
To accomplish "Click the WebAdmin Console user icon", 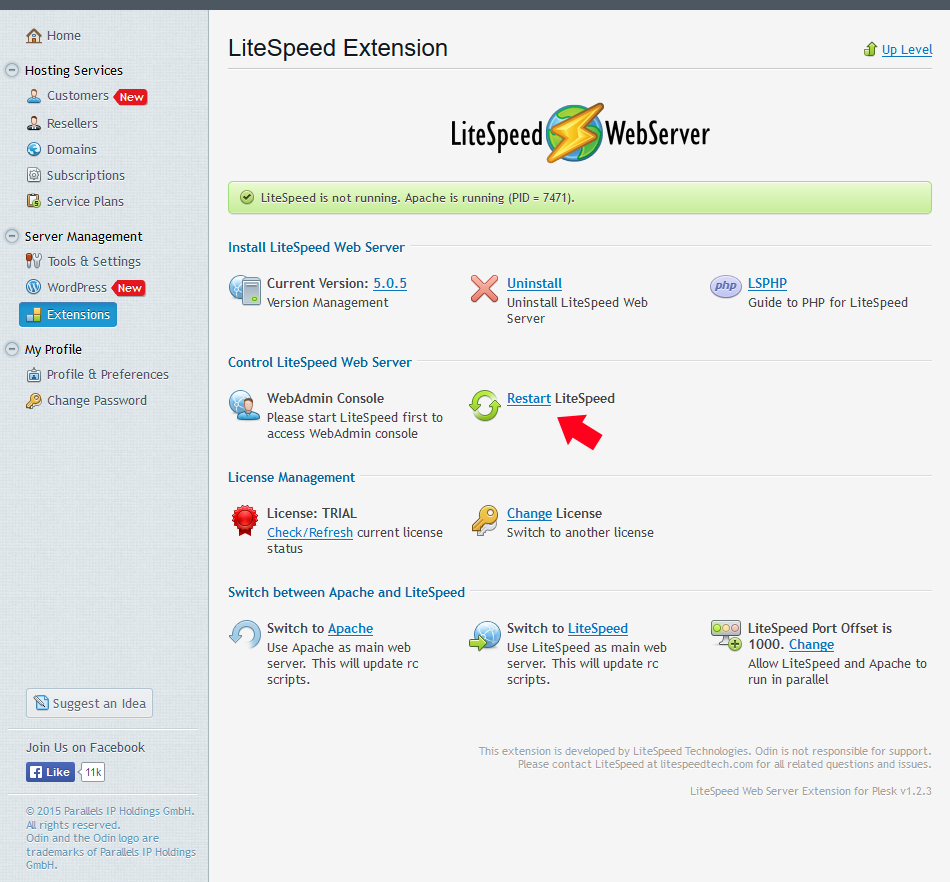I will 244,405.
